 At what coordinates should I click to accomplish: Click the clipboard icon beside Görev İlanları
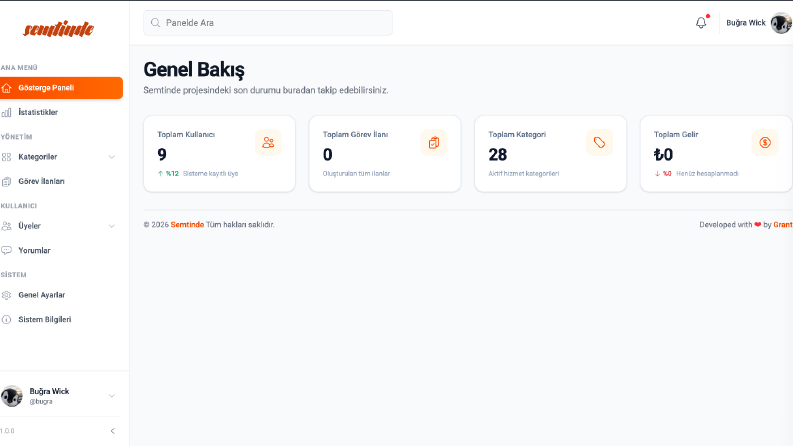[x=7, y=182]
